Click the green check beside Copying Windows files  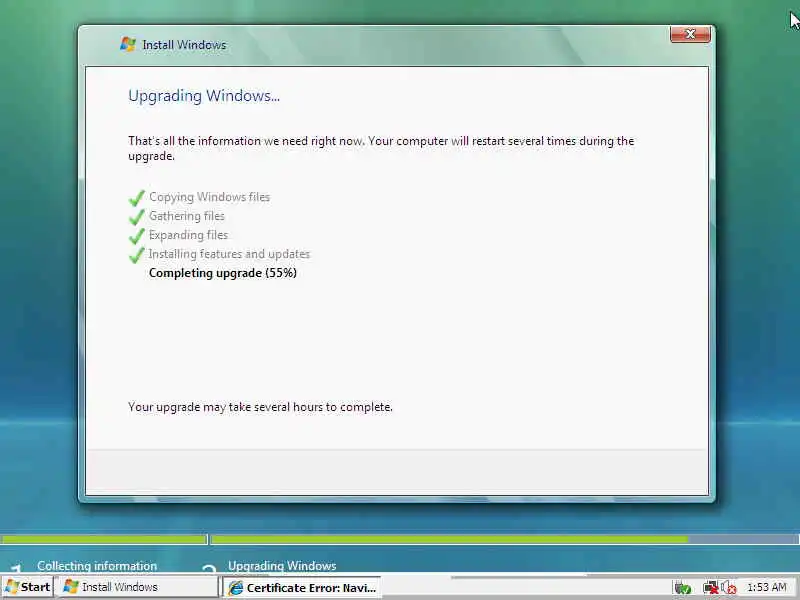tap(137, 197)
